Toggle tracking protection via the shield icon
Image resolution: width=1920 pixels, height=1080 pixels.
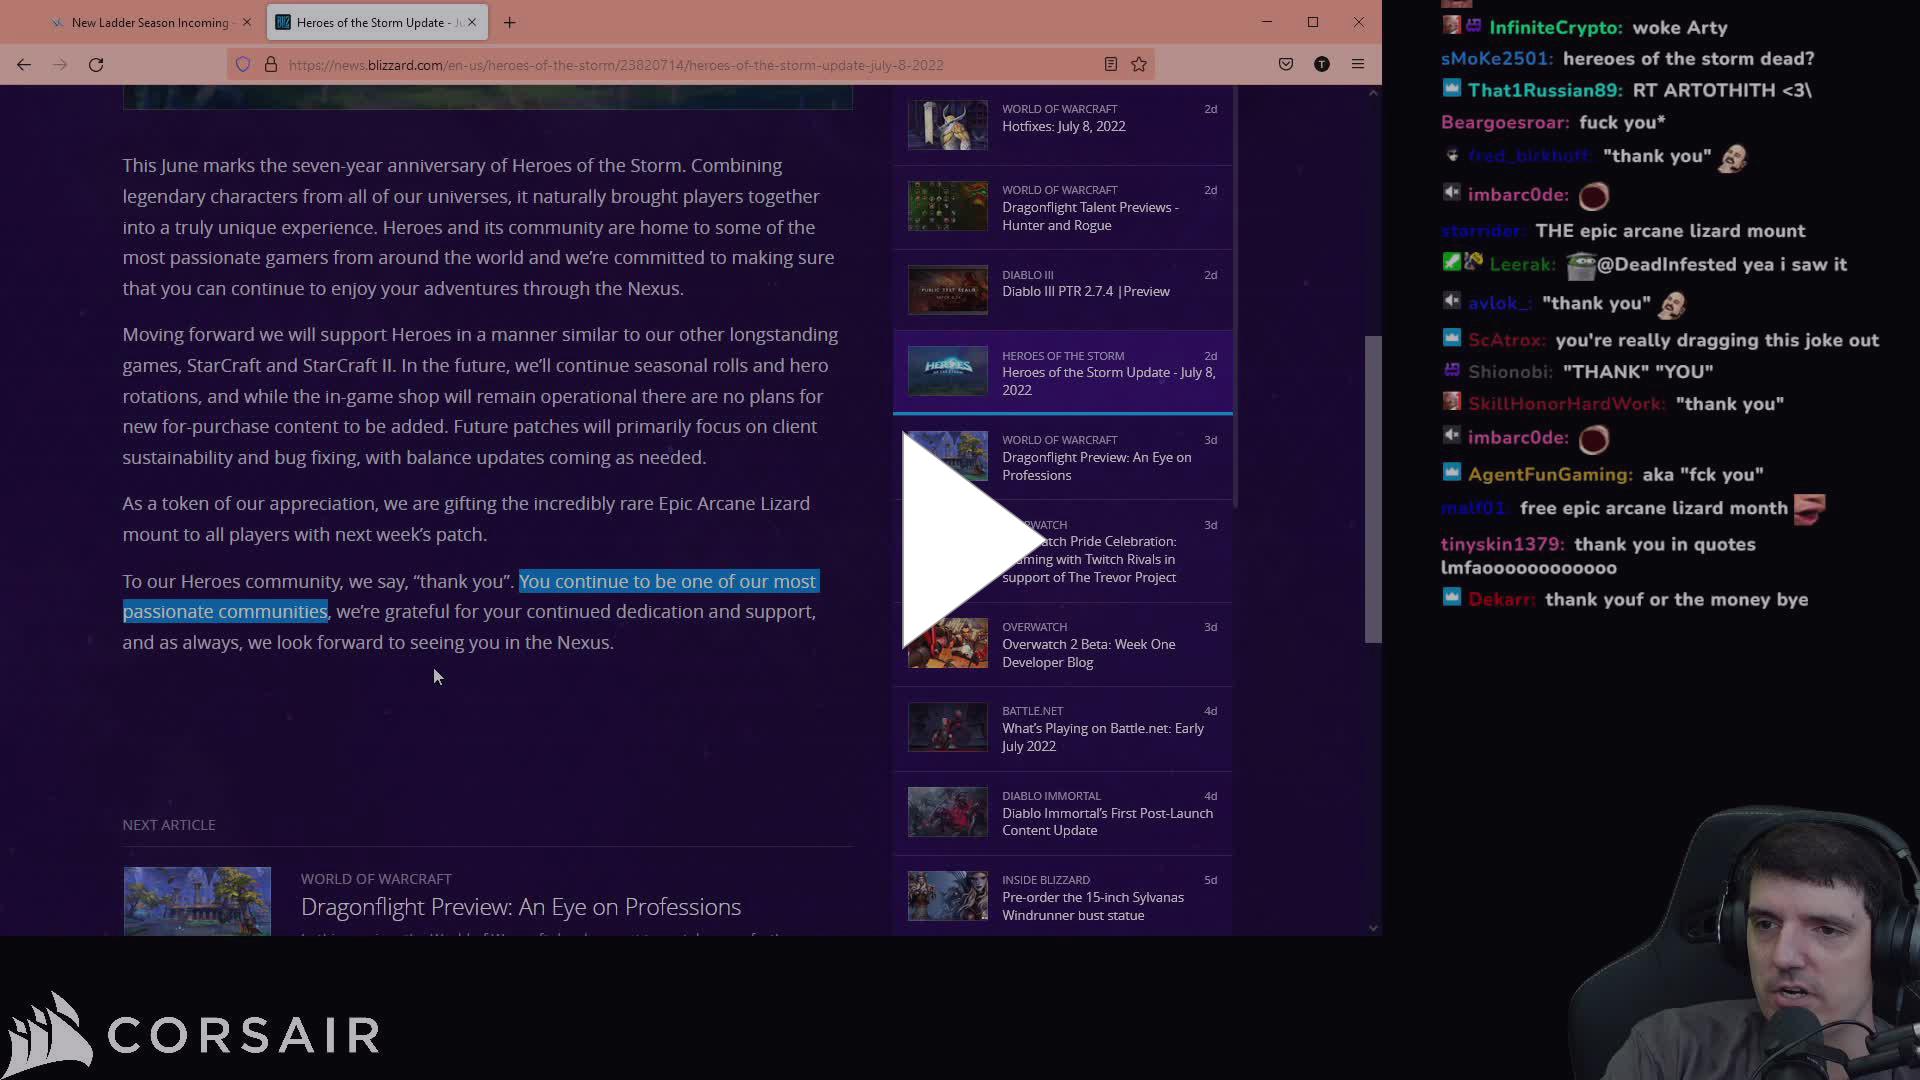coord(243,64)
